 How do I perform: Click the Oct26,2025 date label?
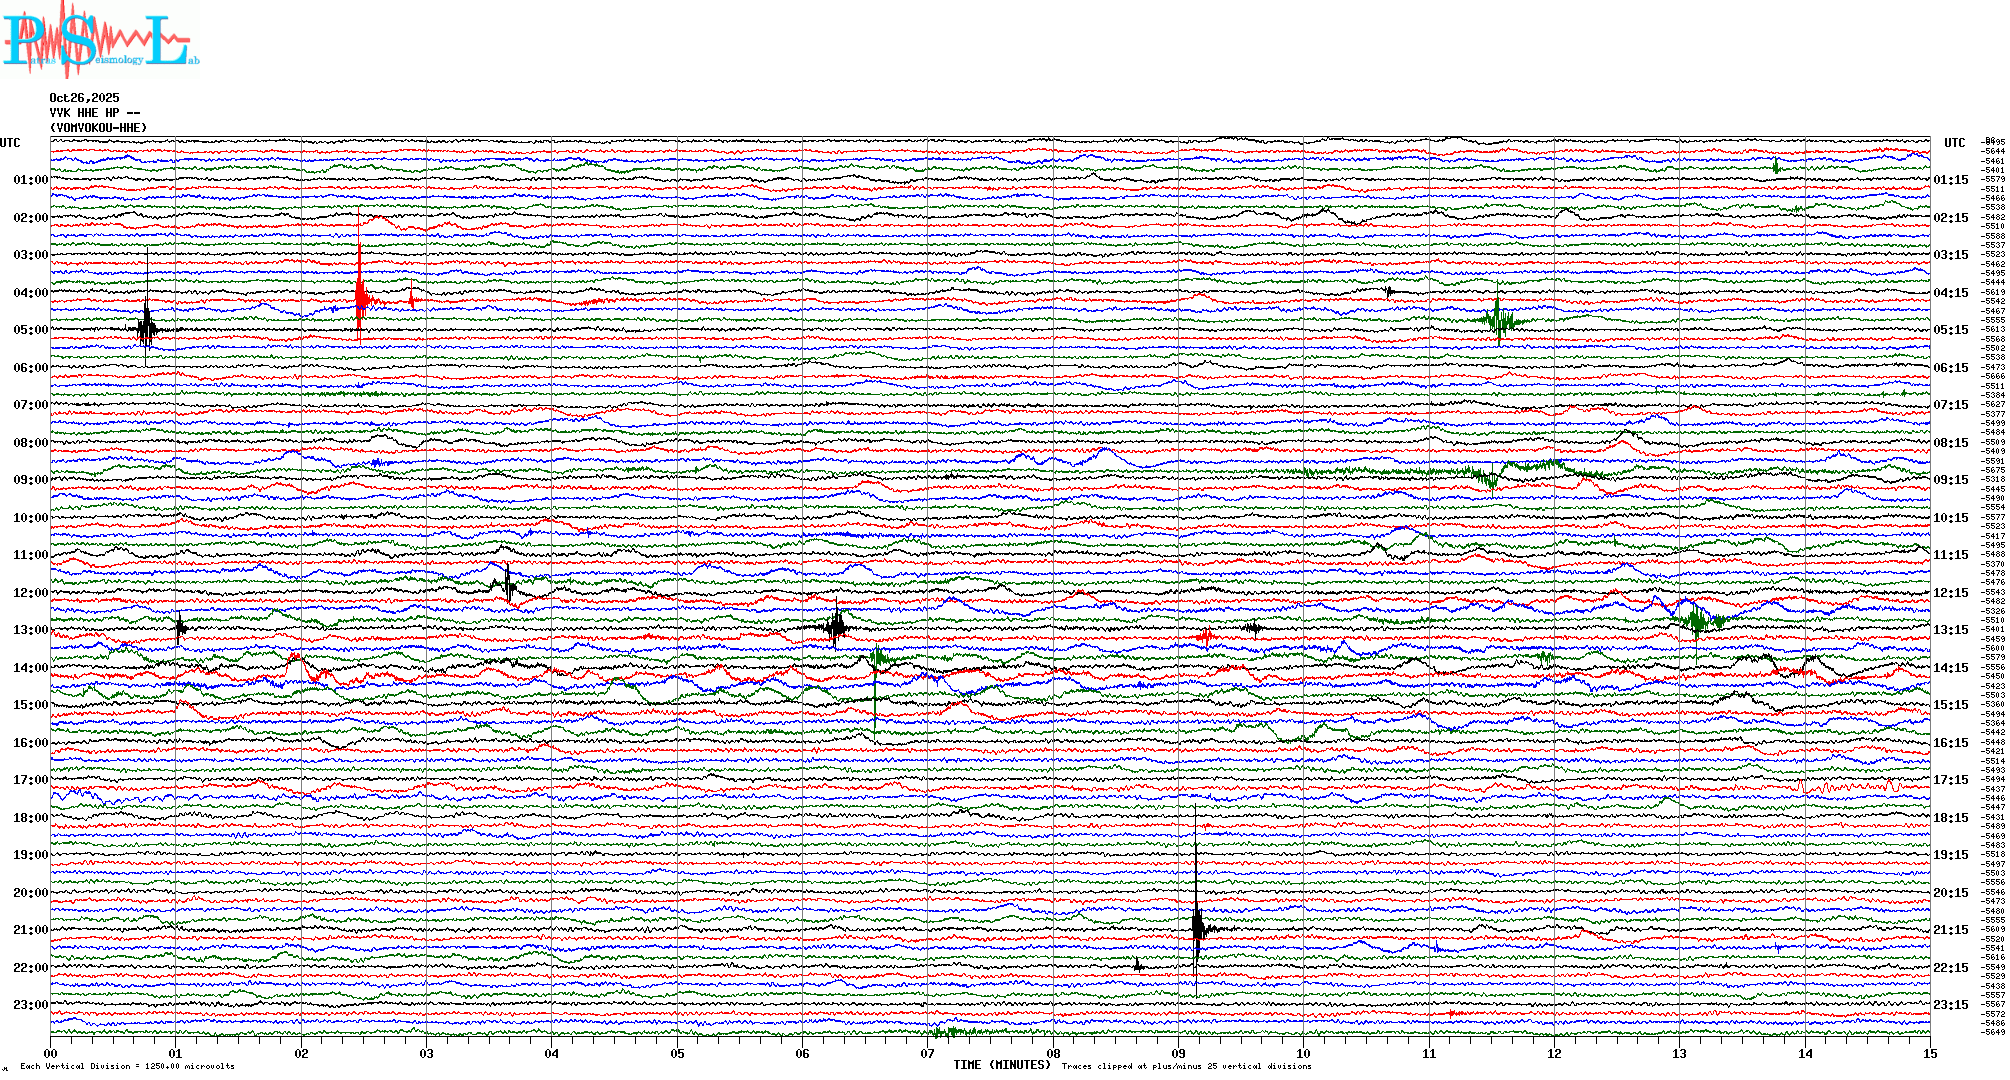(84, 98)
